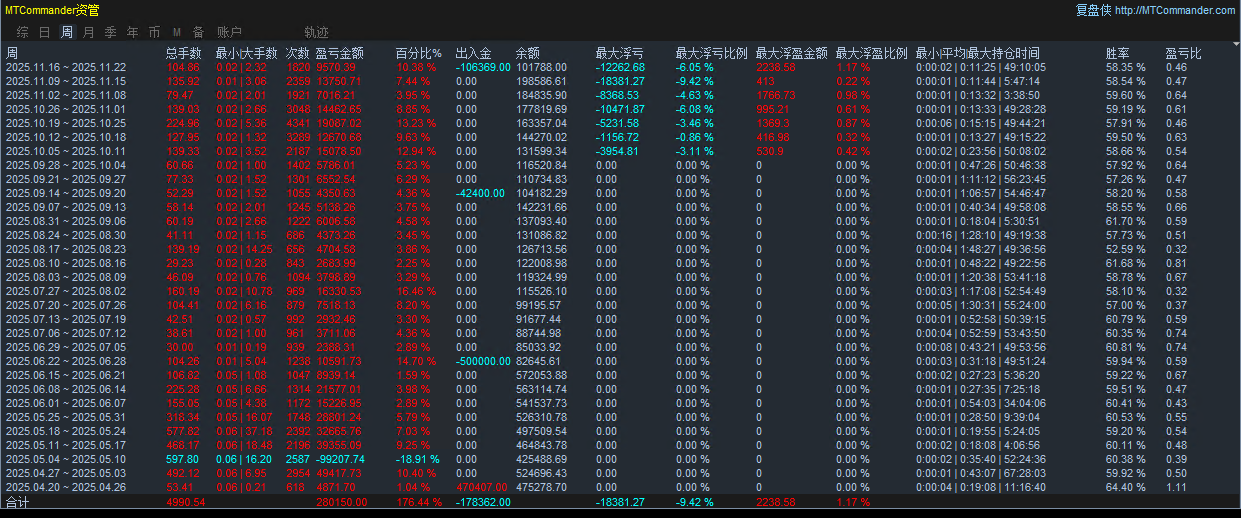This screenshot has width=1241, height=518.
Task: Click balance value 101788.00
Action: tap(541, 67)
